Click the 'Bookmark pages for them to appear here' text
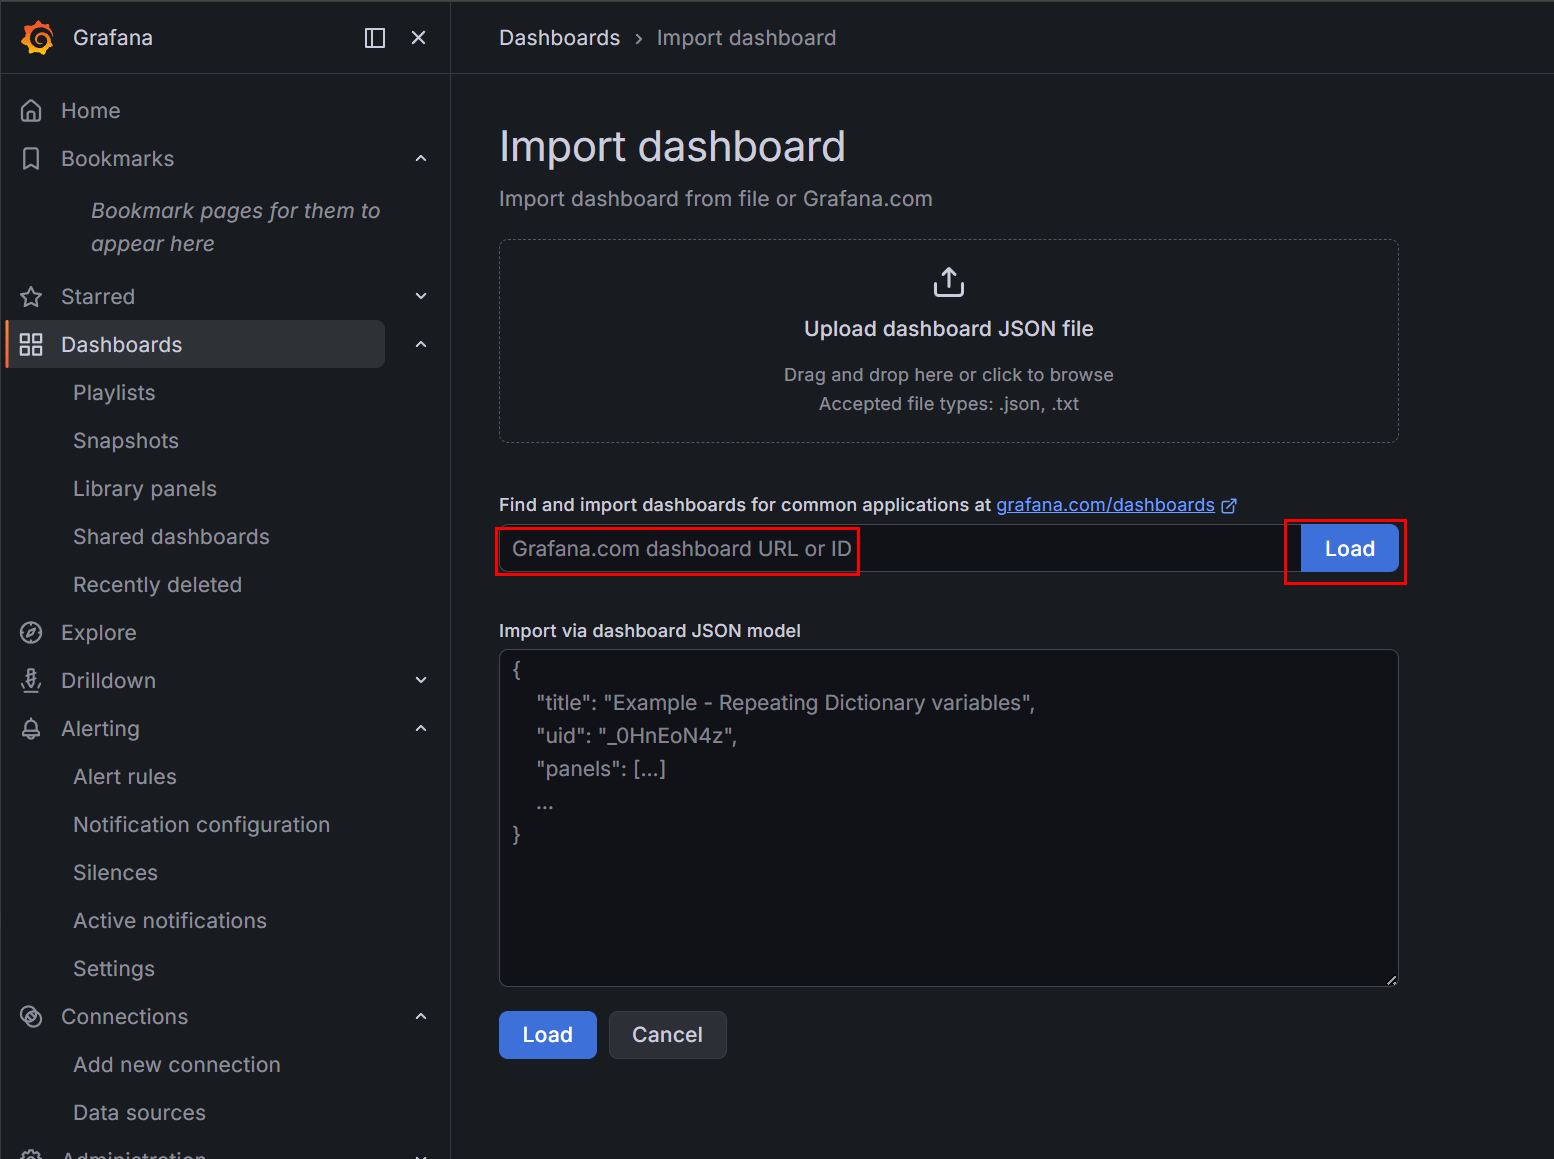1554x1159 pixels. tap(236, 228)
